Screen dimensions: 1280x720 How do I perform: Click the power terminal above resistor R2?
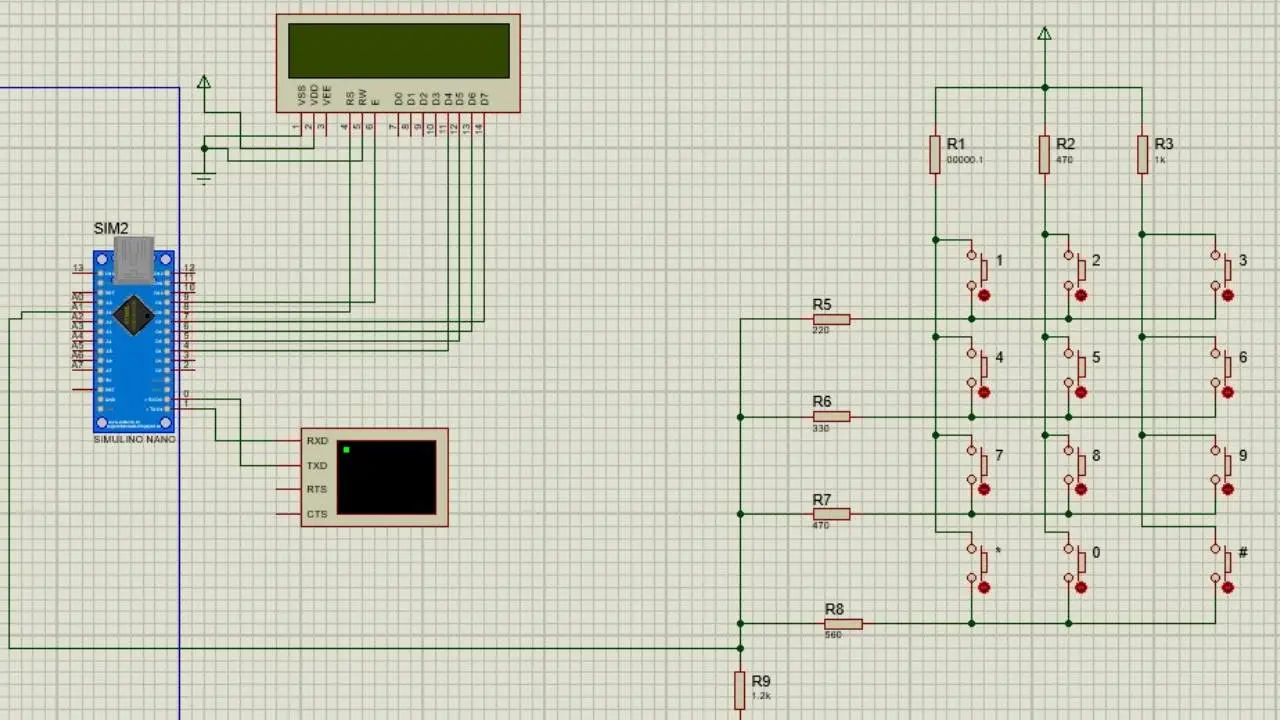(1044, 35)
